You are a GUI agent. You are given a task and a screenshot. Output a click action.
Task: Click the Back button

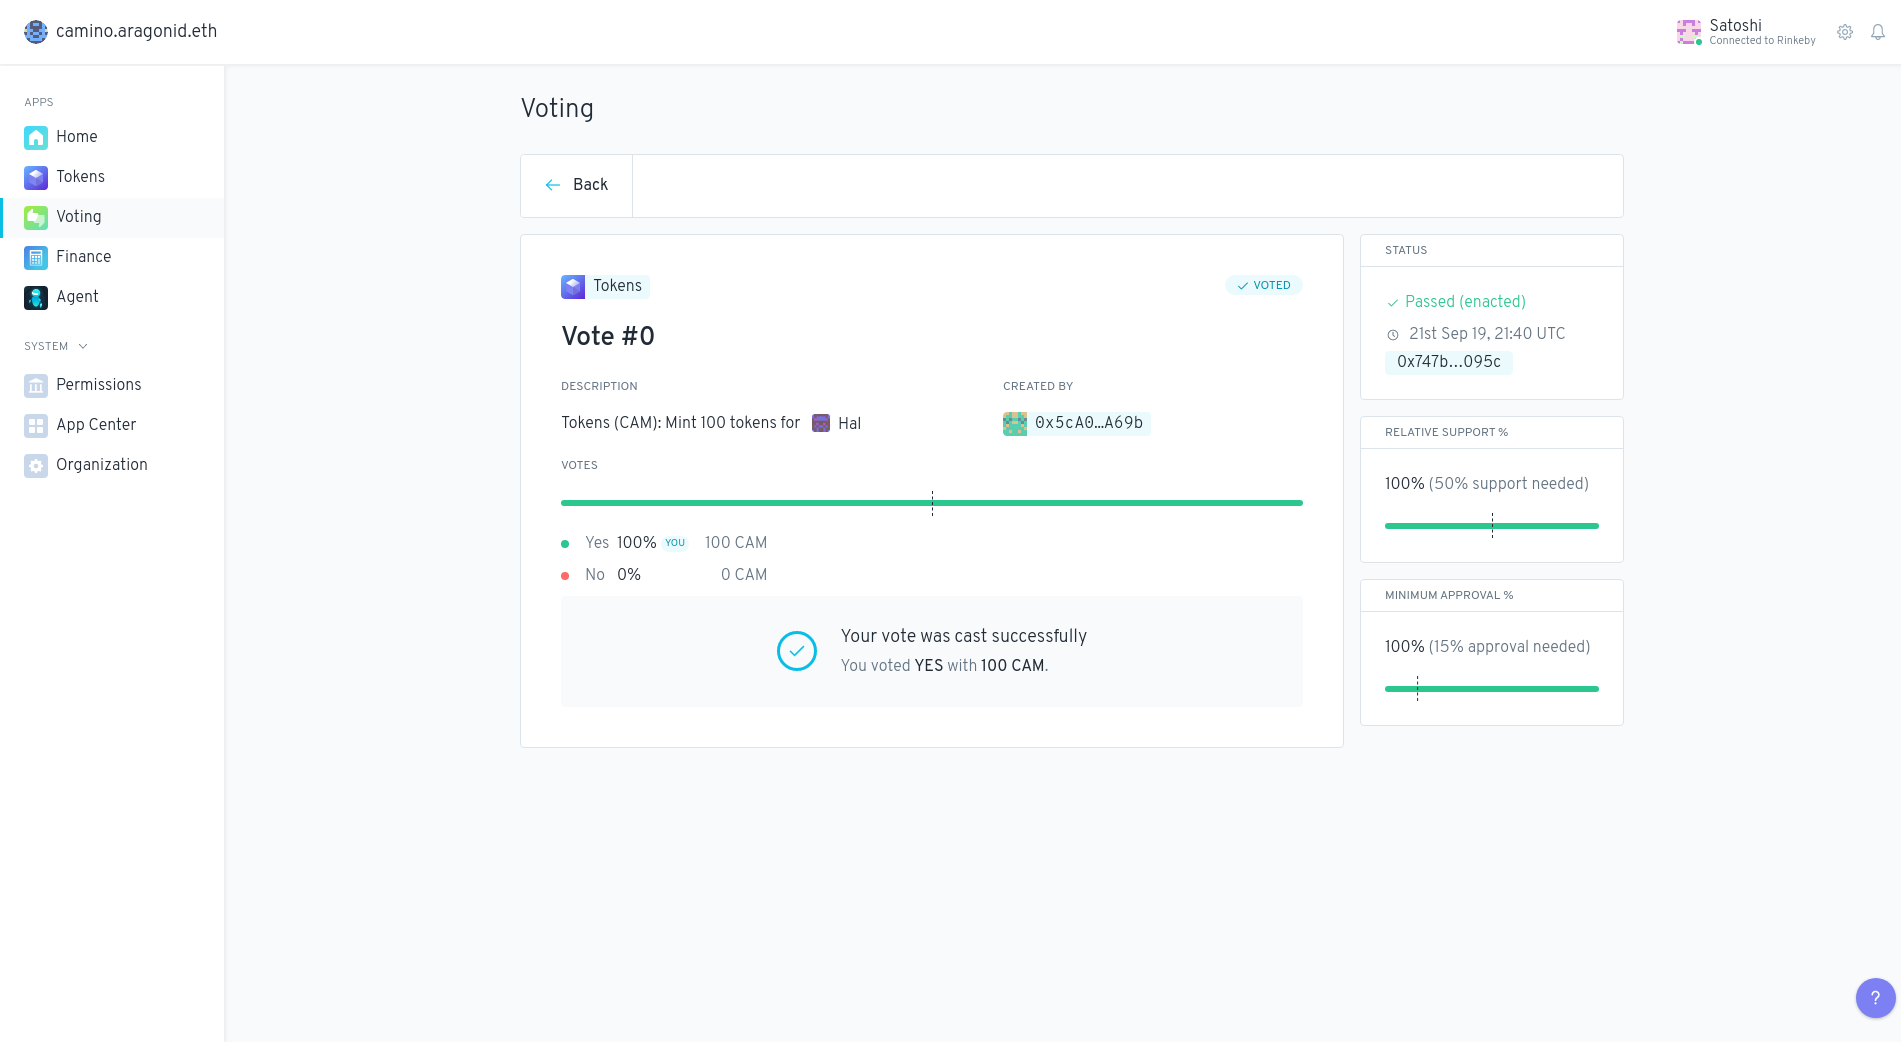(577, 185)
